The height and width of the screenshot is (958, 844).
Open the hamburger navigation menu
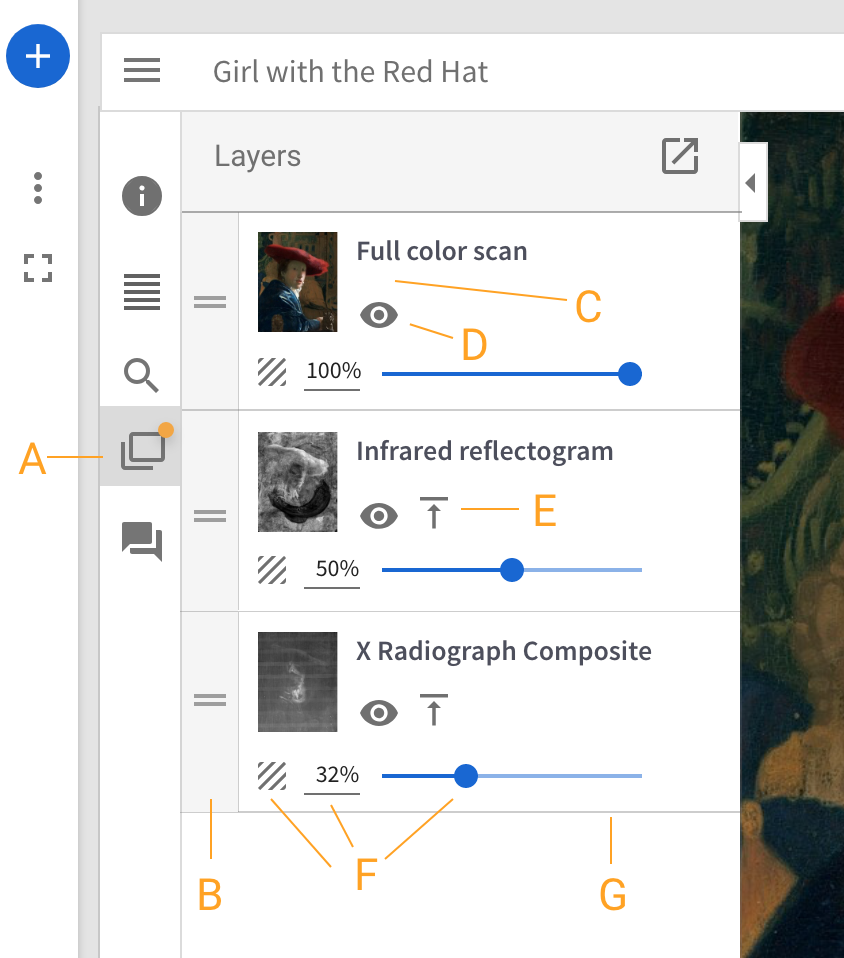coord(141,71)
